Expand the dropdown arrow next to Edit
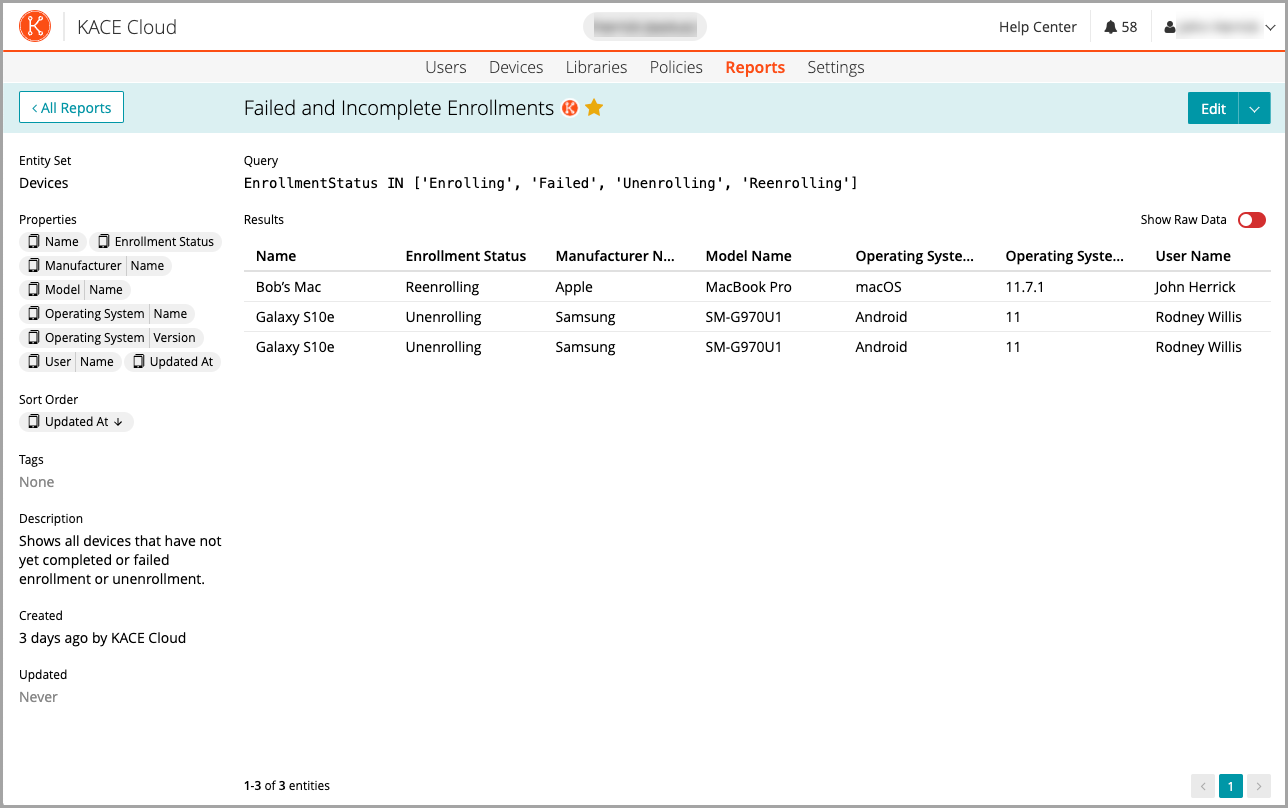Screen dimensions: 1288x808 pos(1254,109)
